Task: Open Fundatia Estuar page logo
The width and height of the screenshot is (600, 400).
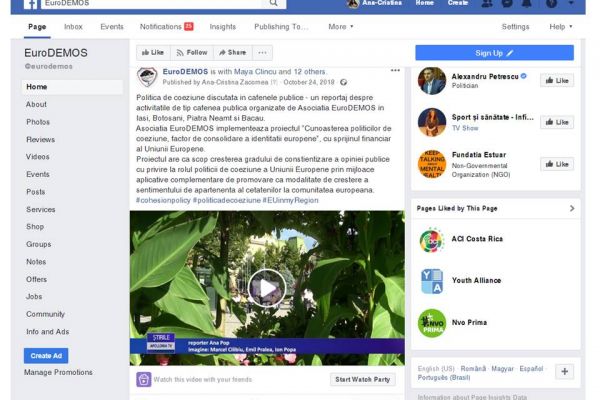Action: pos(432,164)
